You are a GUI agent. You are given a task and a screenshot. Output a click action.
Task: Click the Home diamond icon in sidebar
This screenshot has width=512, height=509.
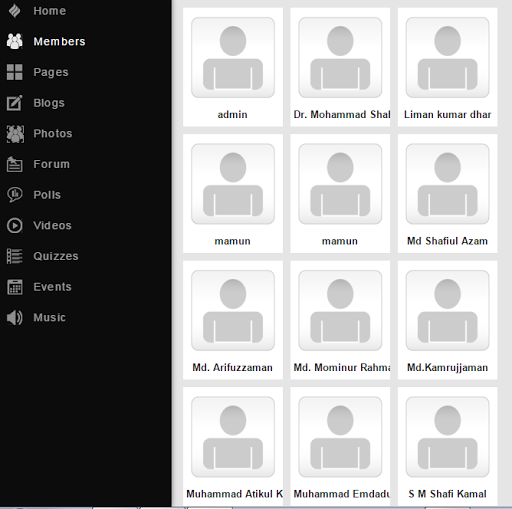pos(14,11)
